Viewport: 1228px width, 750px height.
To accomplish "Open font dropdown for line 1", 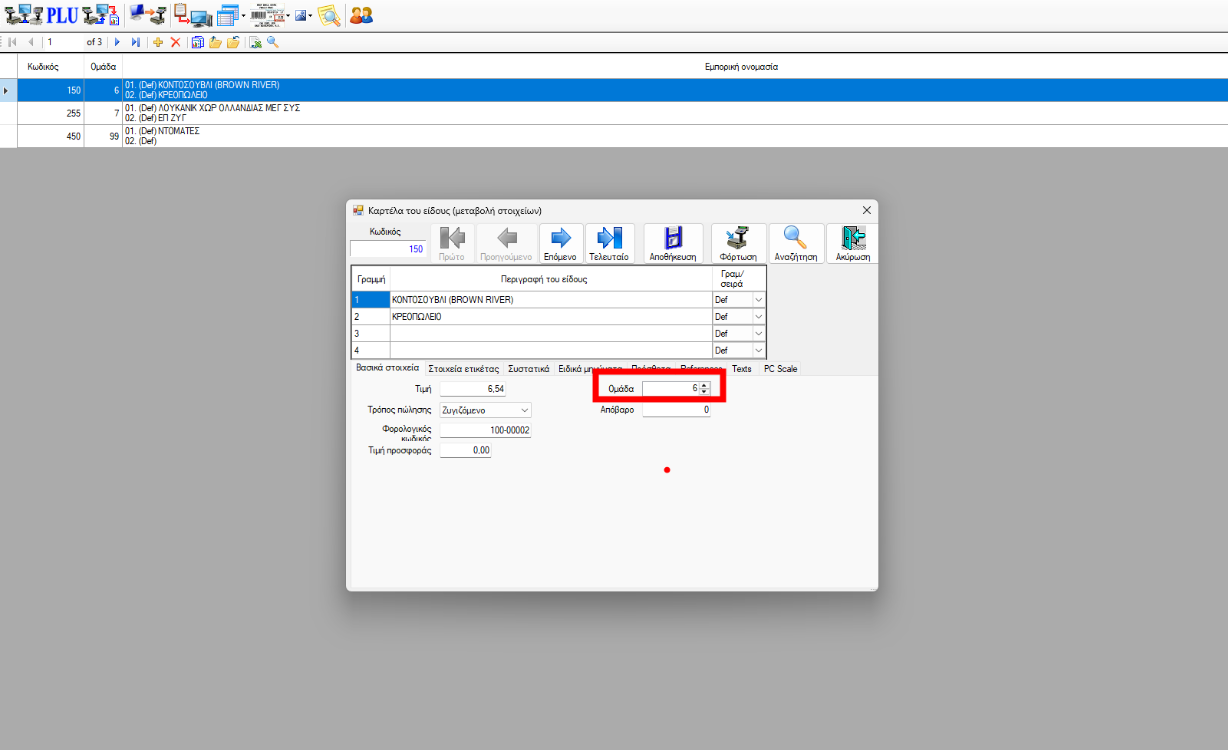I will (757, 300).
